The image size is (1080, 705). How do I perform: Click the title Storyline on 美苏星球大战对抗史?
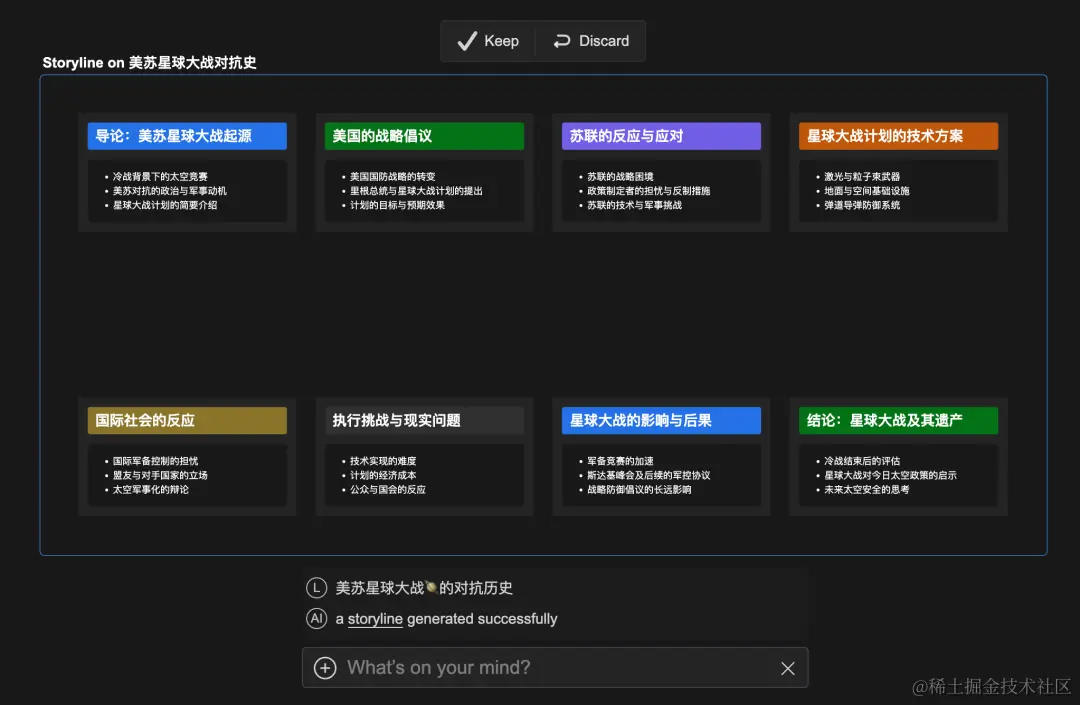[149, 63]
